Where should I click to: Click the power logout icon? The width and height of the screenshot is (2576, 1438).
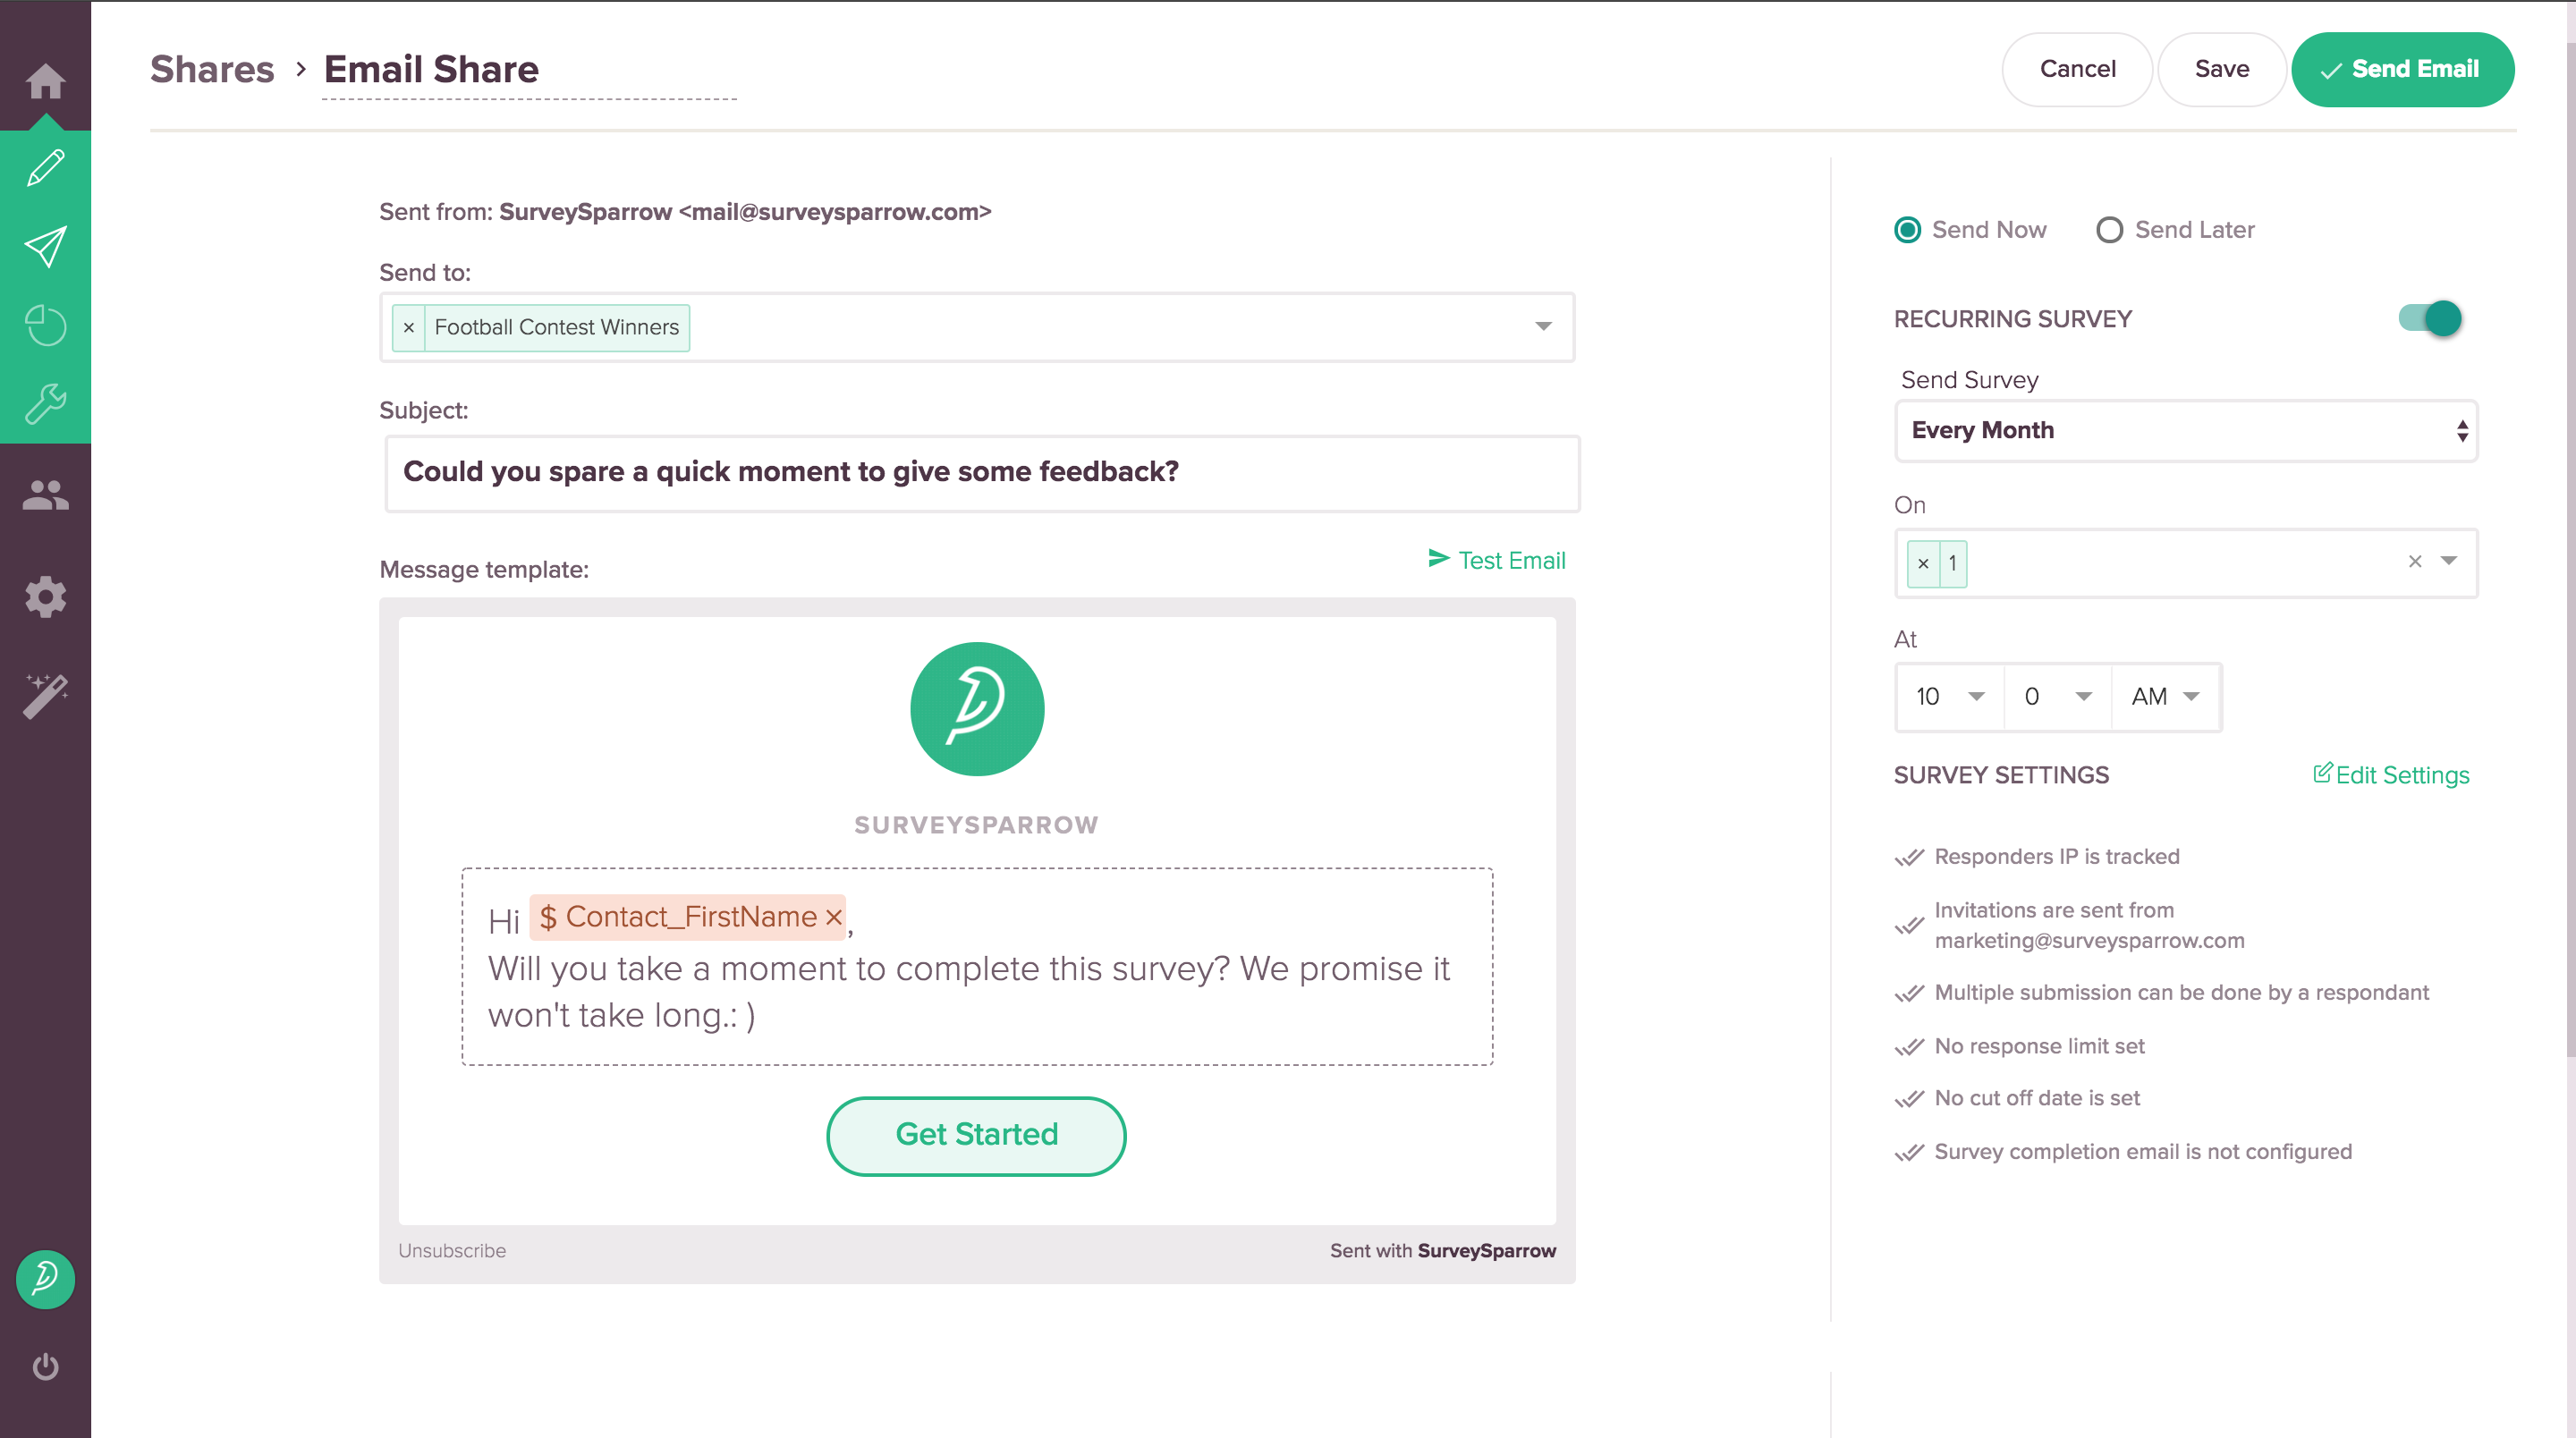[45, 1366]
